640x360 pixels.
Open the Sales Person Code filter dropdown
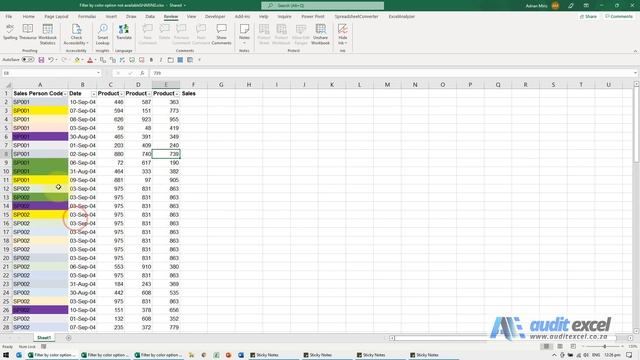click(65, 94)
